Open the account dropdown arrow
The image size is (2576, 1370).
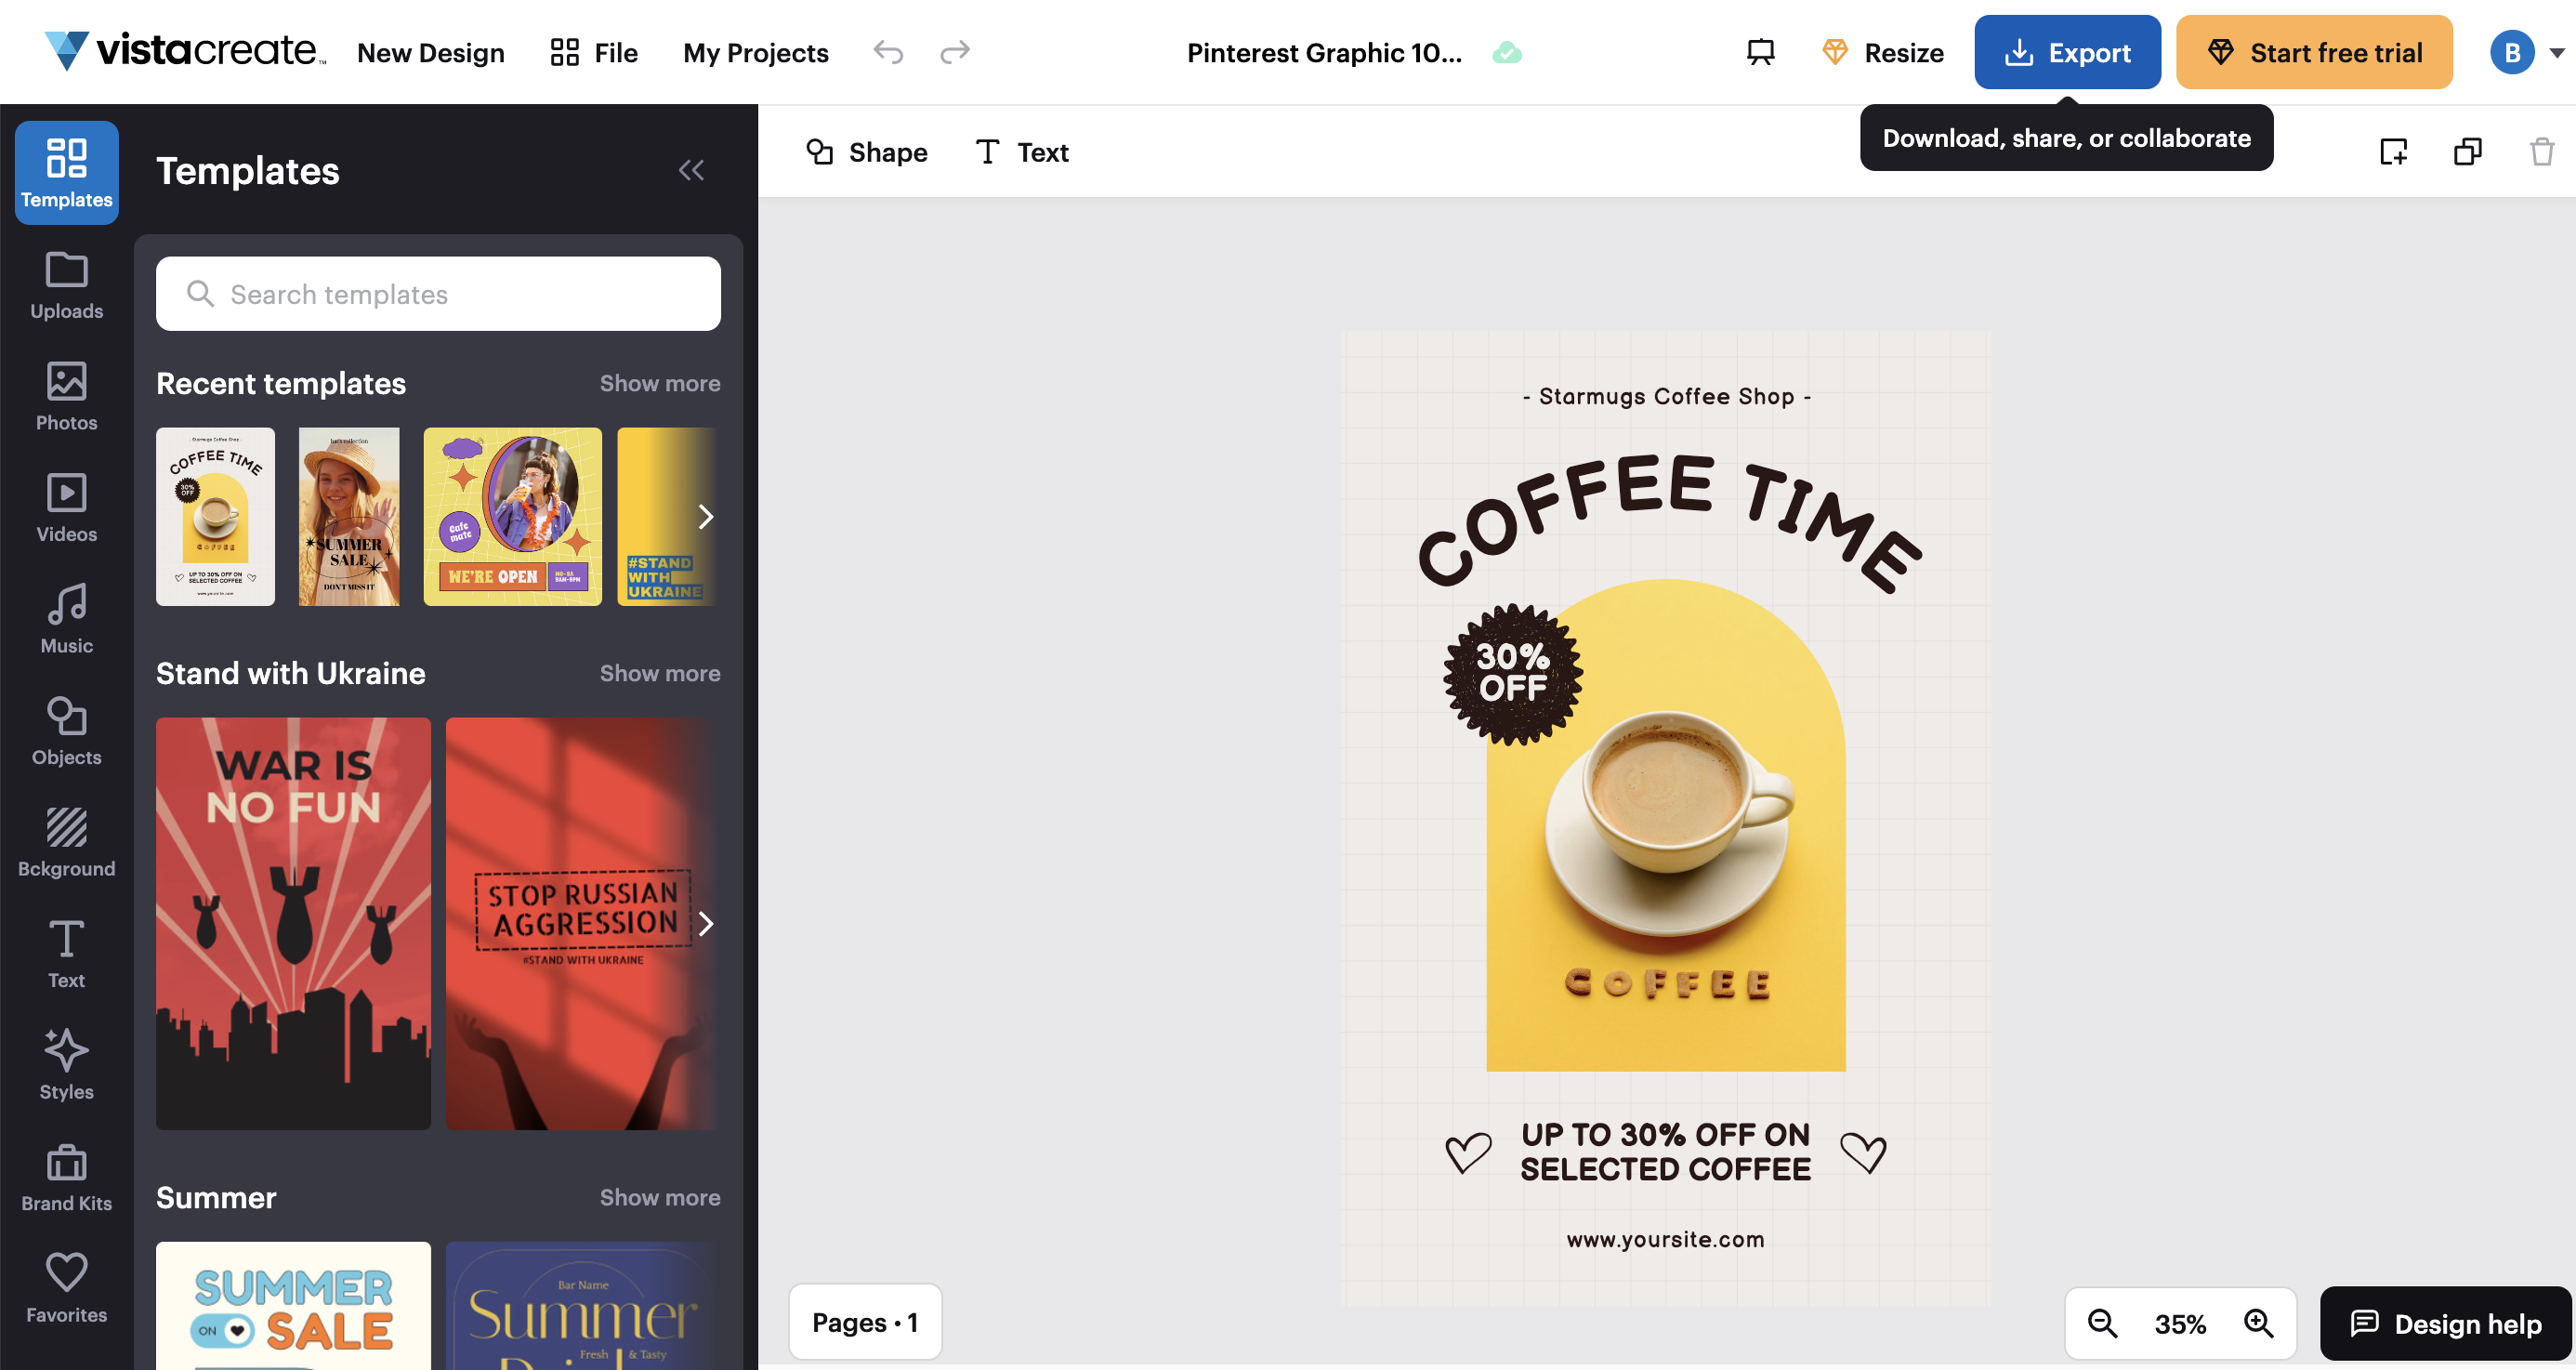click(x=2556, y=53)
